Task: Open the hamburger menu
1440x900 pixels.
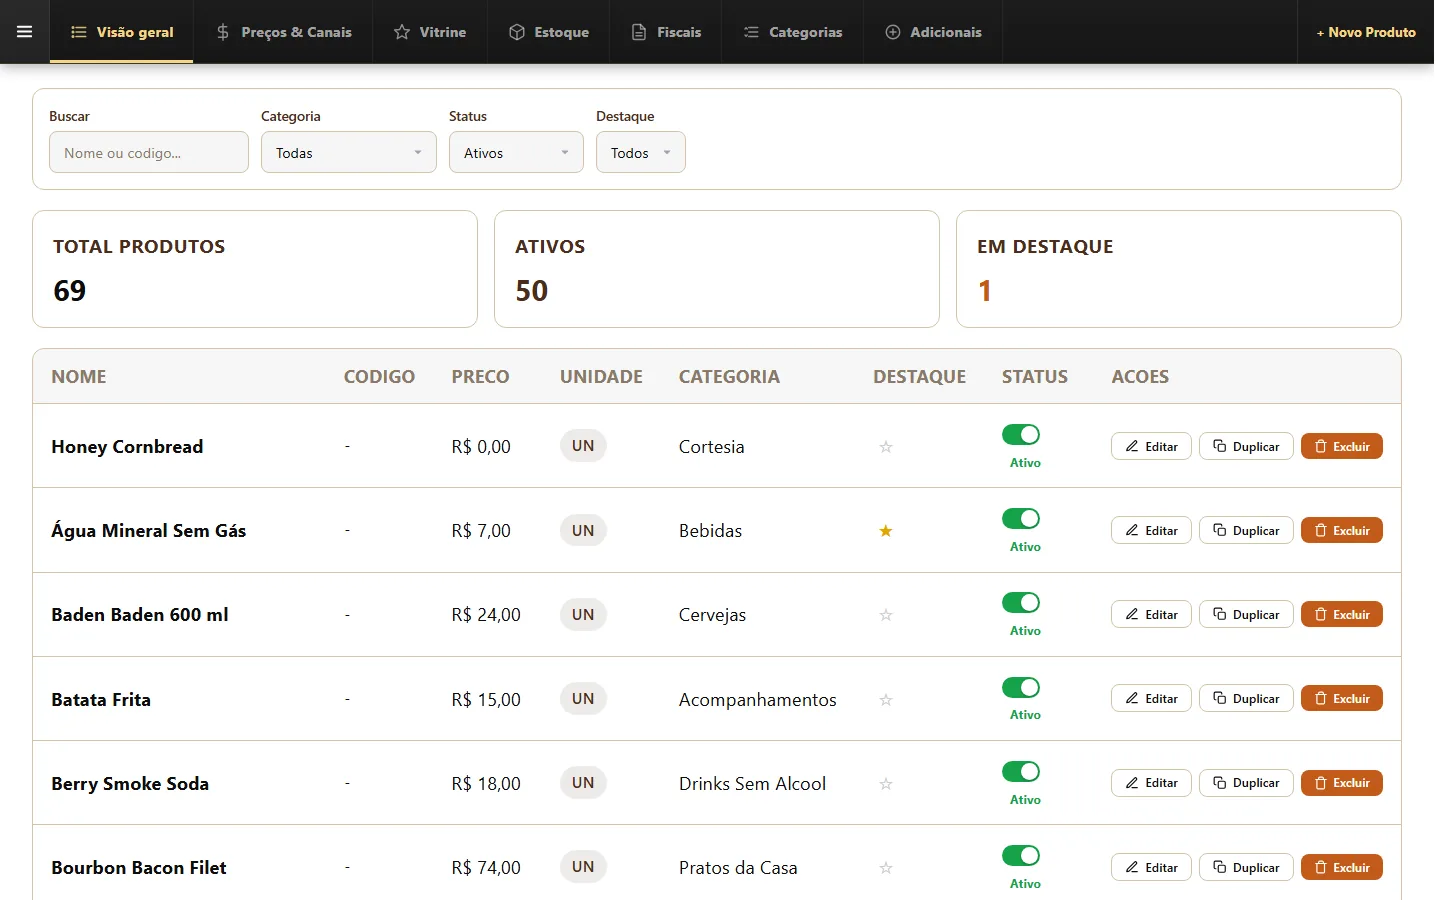Action: click(25, 32)
